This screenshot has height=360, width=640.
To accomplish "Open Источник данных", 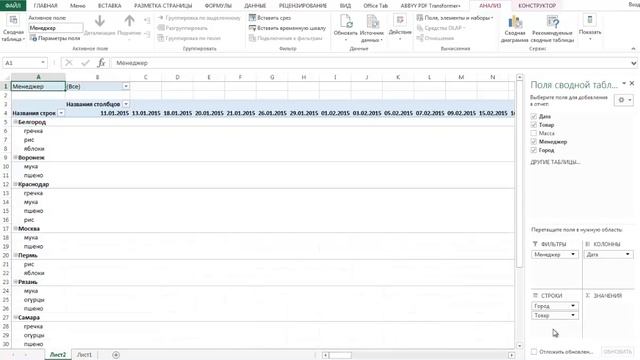I will [x=372, y=28].
